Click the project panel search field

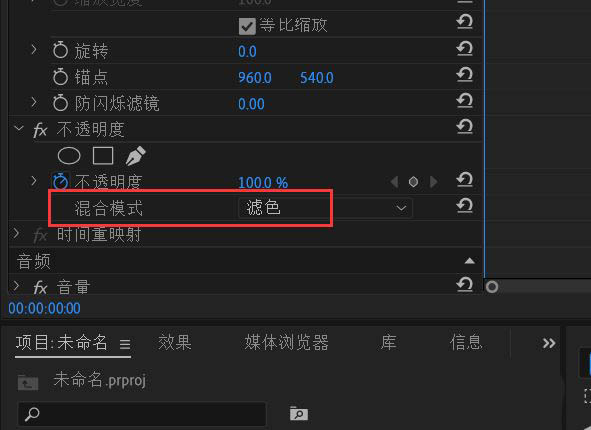point(142,414)
